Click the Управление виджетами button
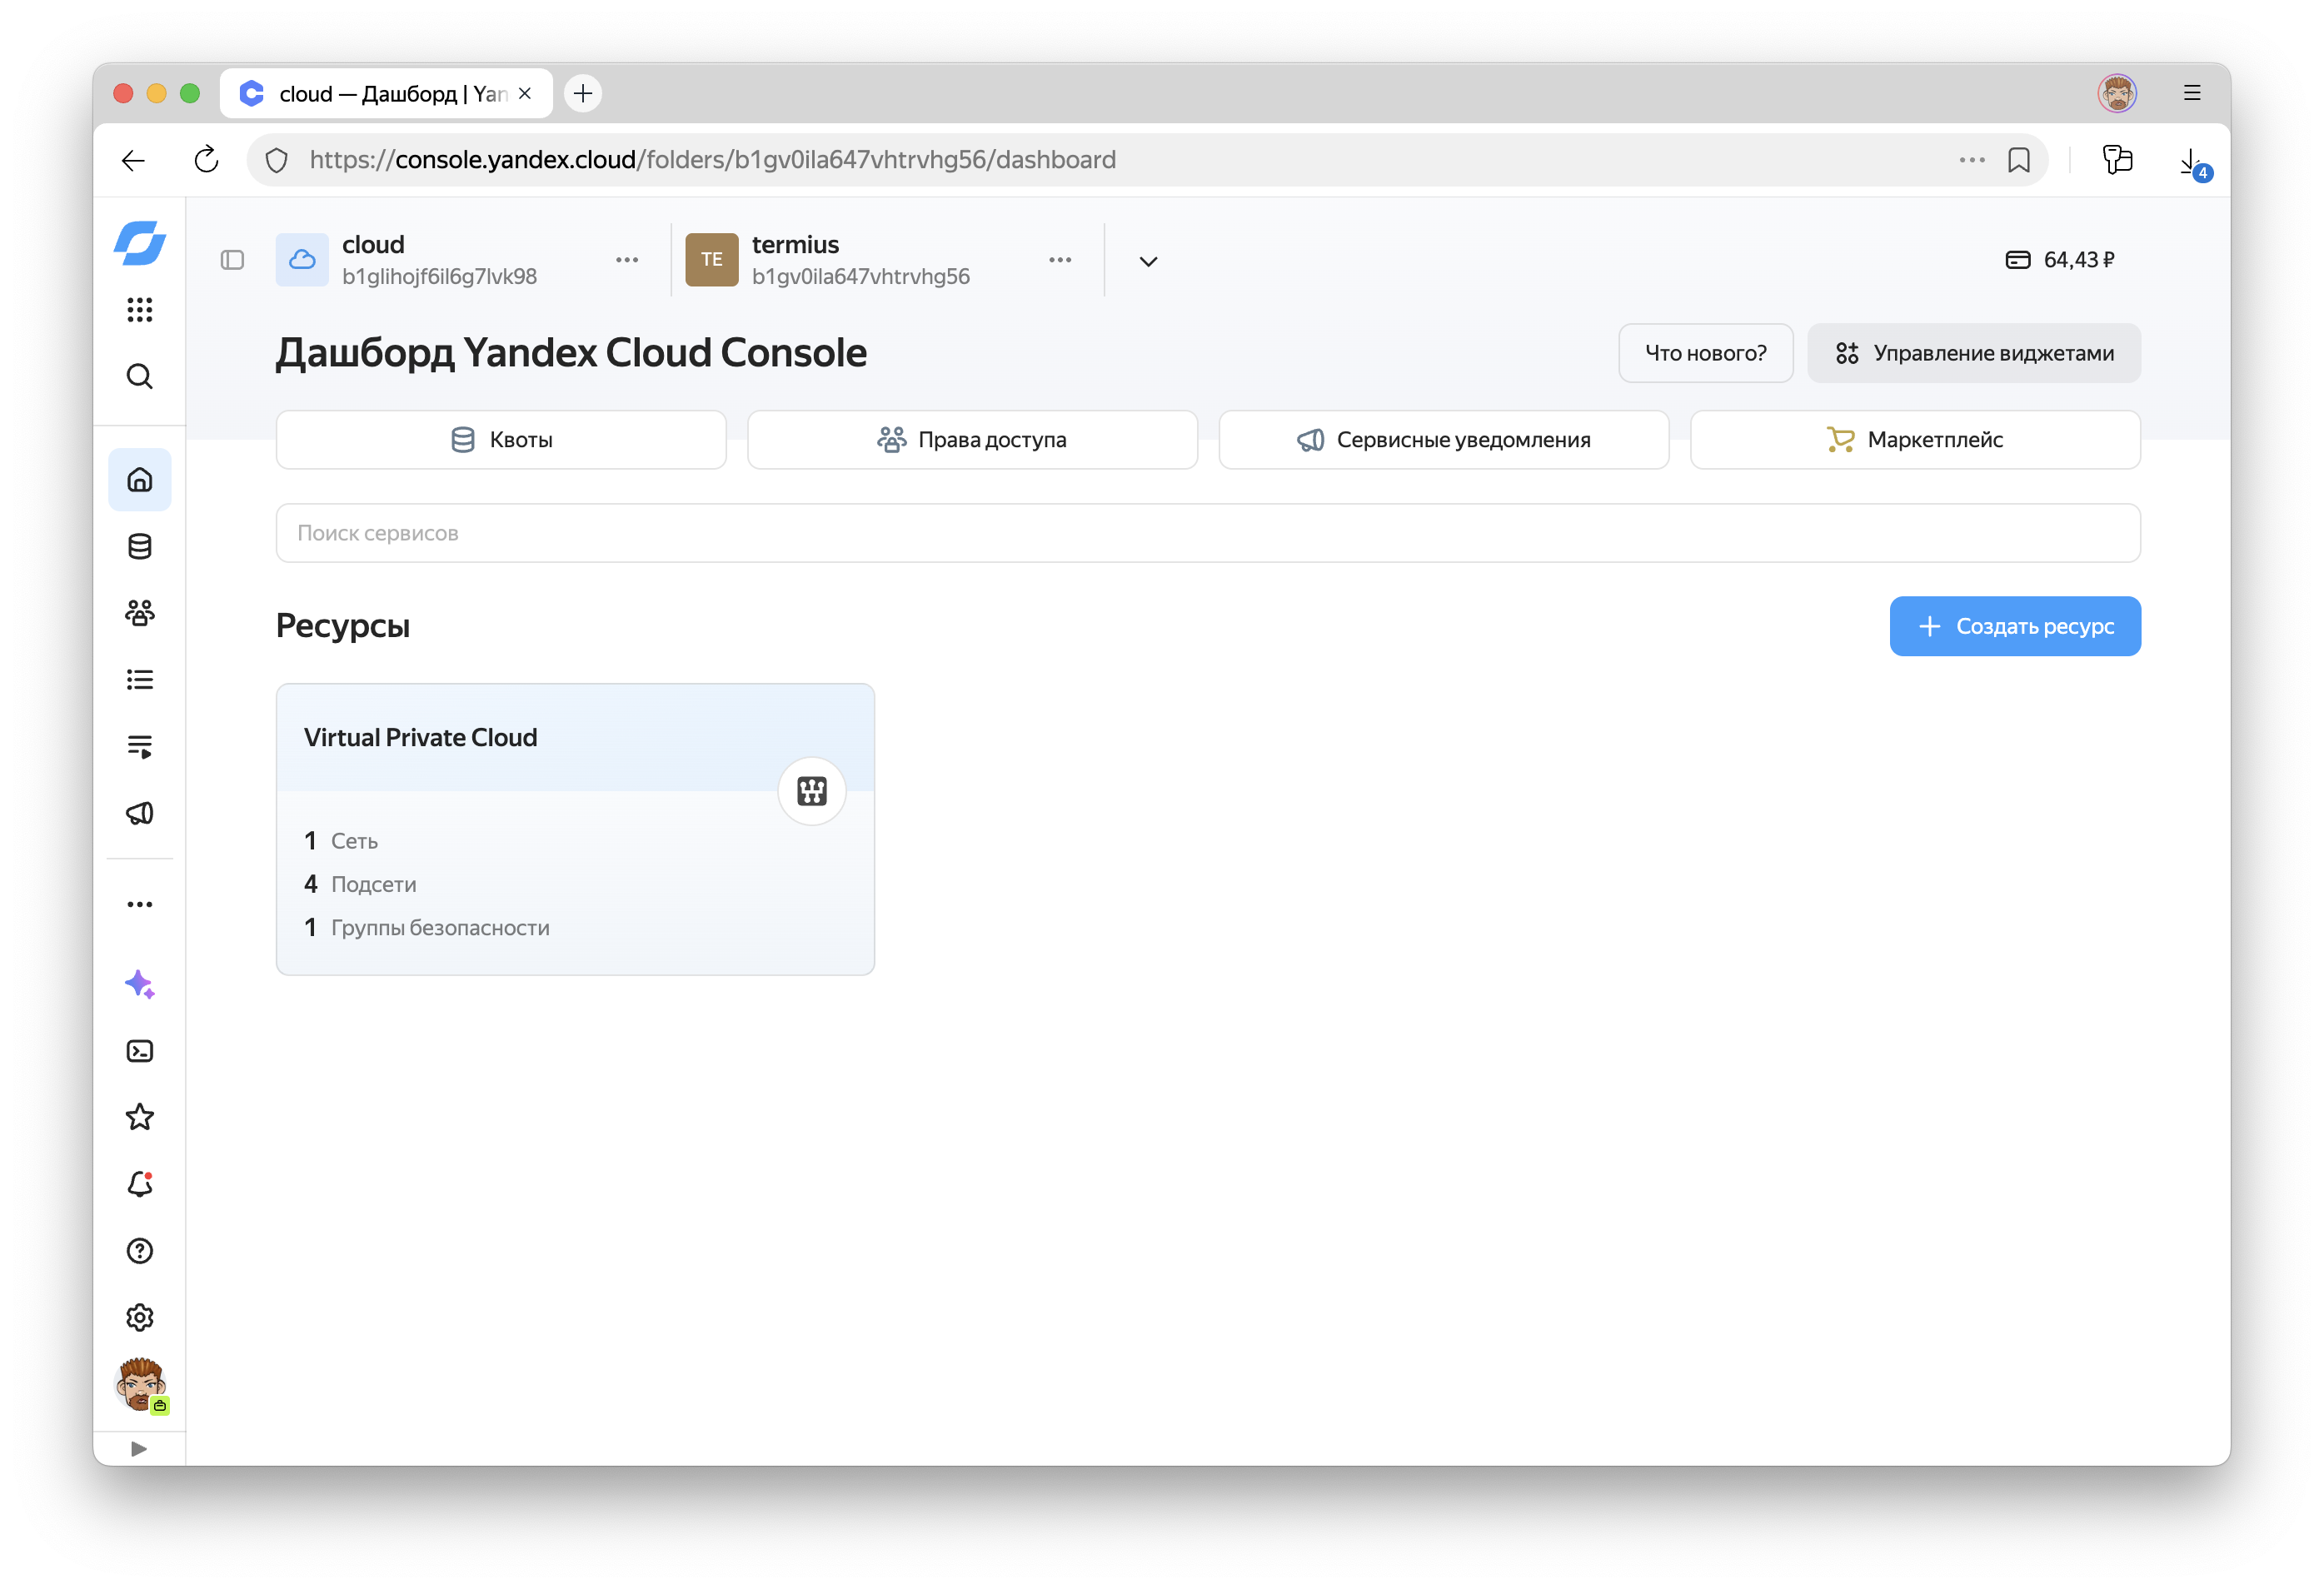The width and height of the screenshot is (2324, 1589). tap(1973, 353)
